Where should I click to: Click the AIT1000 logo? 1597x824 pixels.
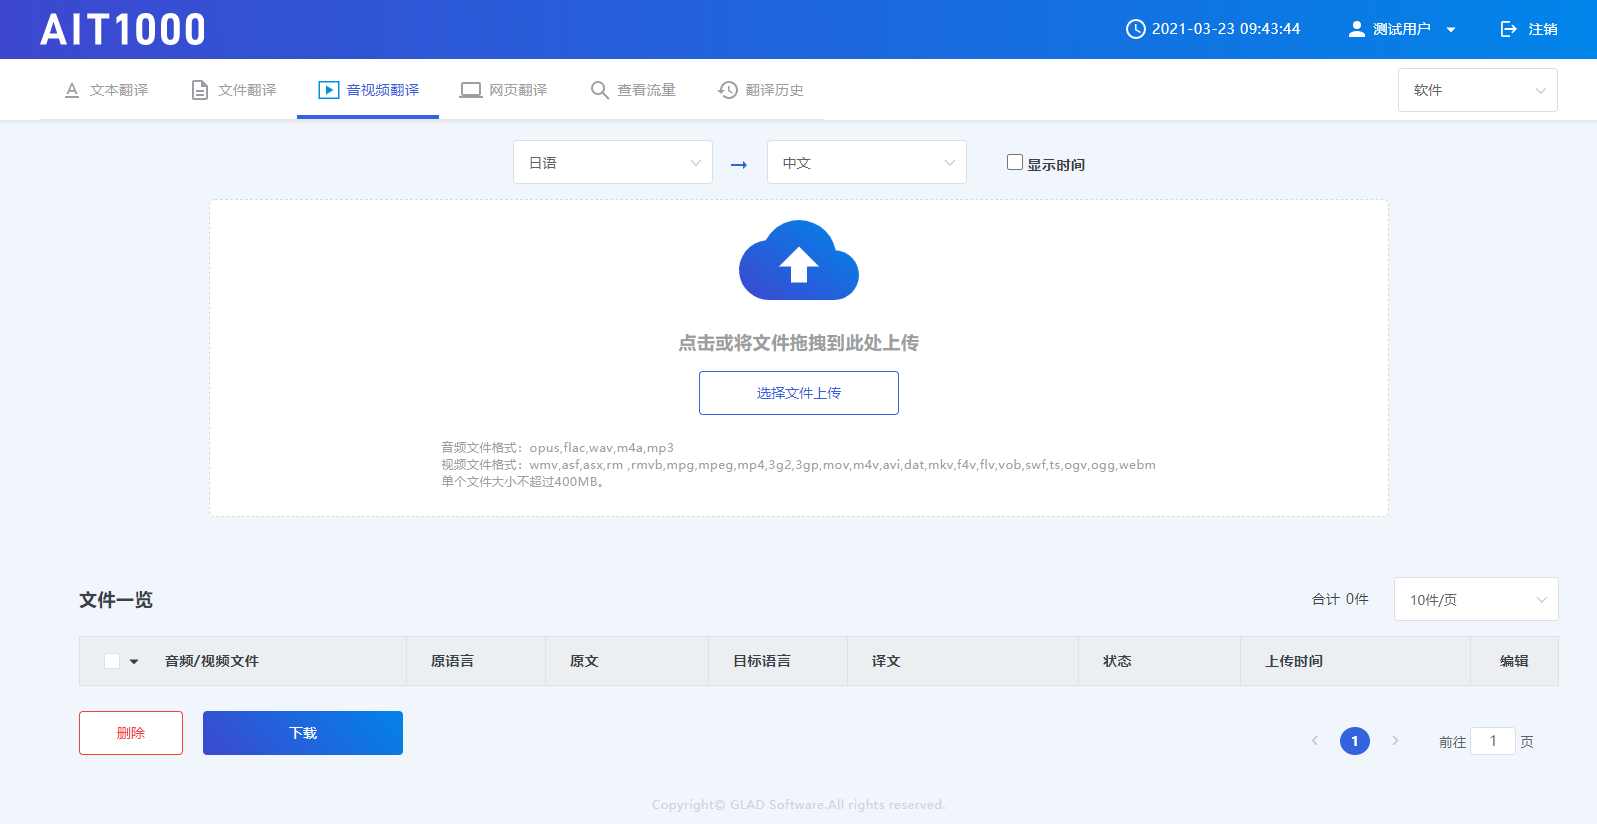point(123,30)
